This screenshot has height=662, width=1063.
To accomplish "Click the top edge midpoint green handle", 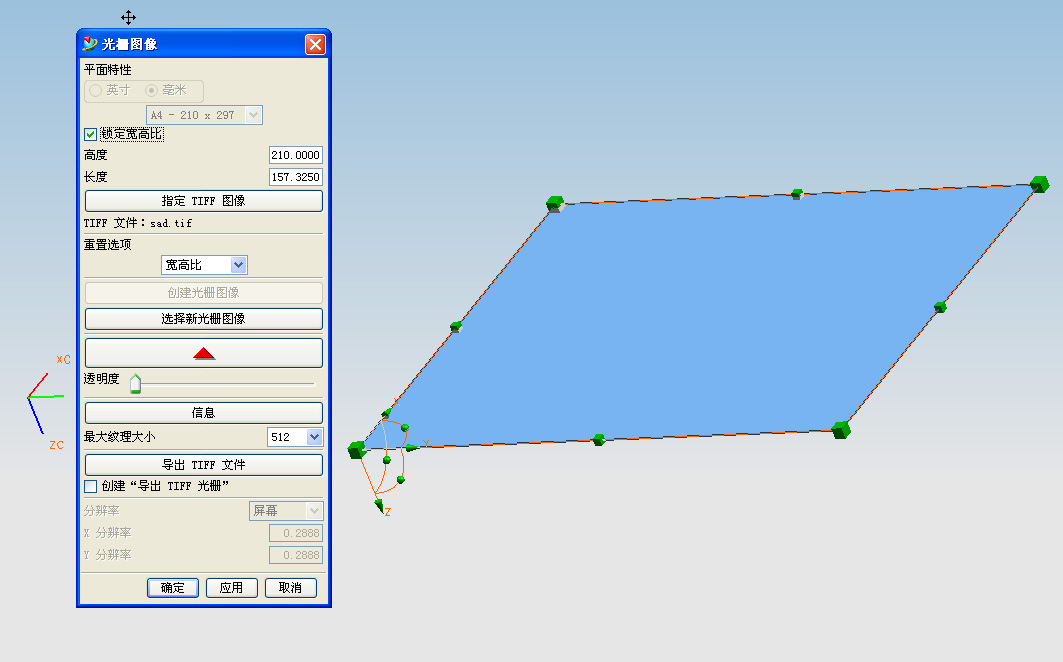I will (x=797, y=194).
